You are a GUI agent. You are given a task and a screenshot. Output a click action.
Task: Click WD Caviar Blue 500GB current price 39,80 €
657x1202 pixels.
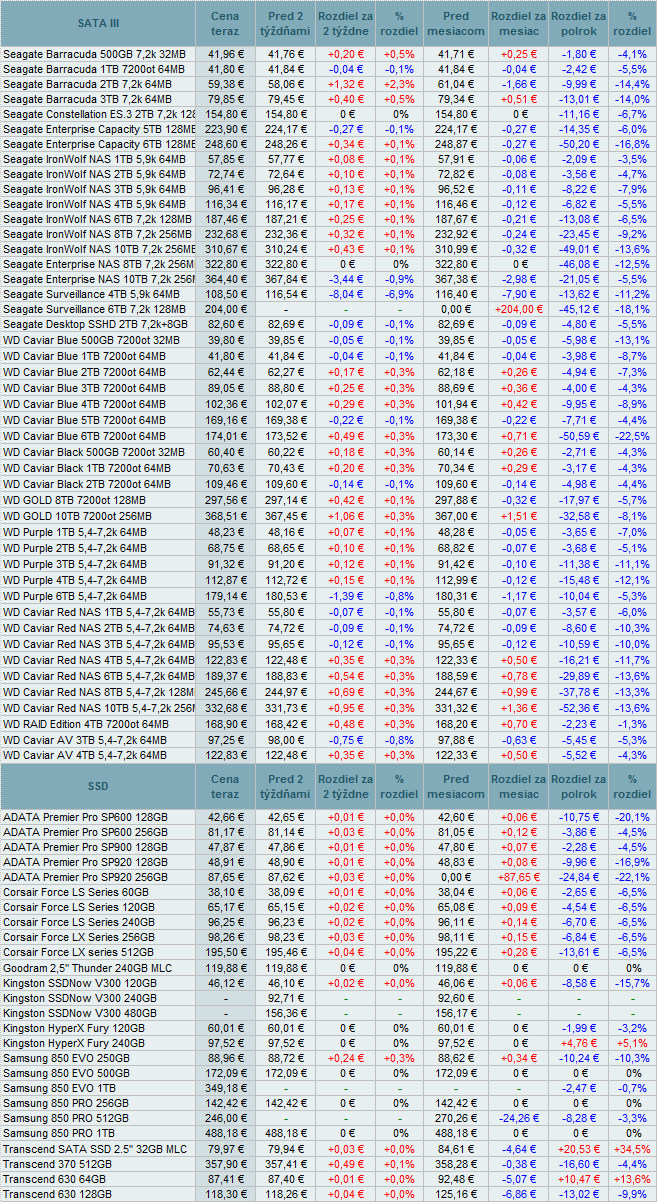226,340
